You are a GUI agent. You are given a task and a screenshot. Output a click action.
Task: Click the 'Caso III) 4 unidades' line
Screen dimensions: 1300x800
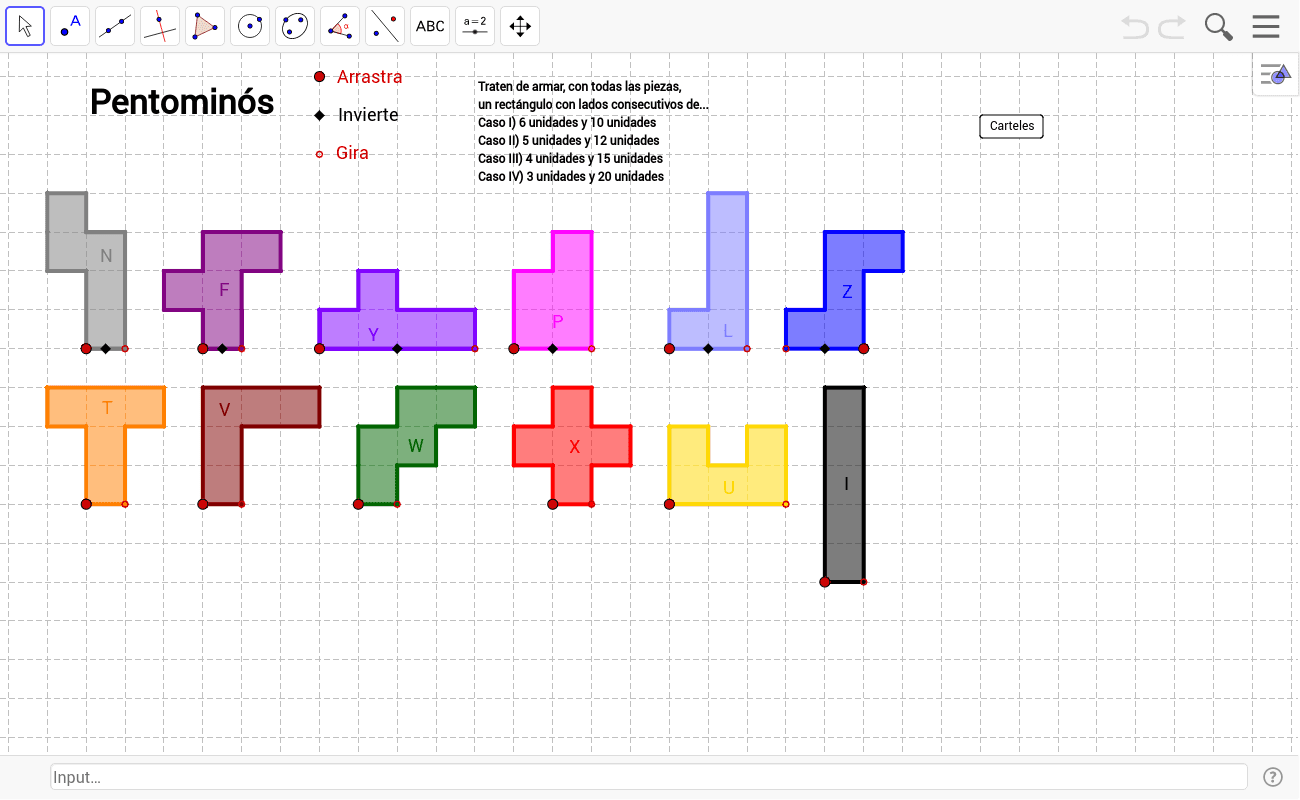(570, 159)
